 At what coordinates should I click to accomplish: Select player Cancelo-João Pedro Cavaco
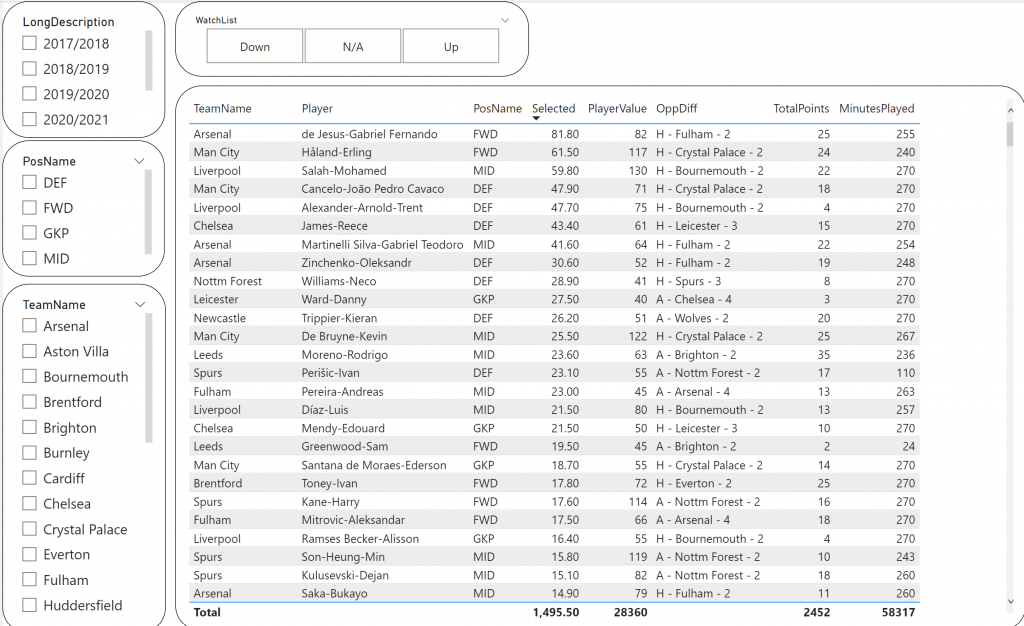coord(372,189)
